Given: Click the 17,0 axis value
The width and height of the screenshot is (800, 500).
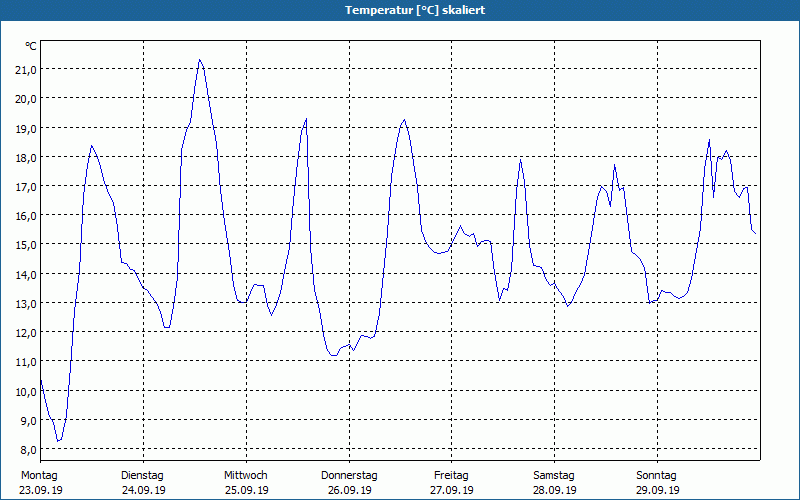Looking at the screenshot, I should click(x=26, y=187).
